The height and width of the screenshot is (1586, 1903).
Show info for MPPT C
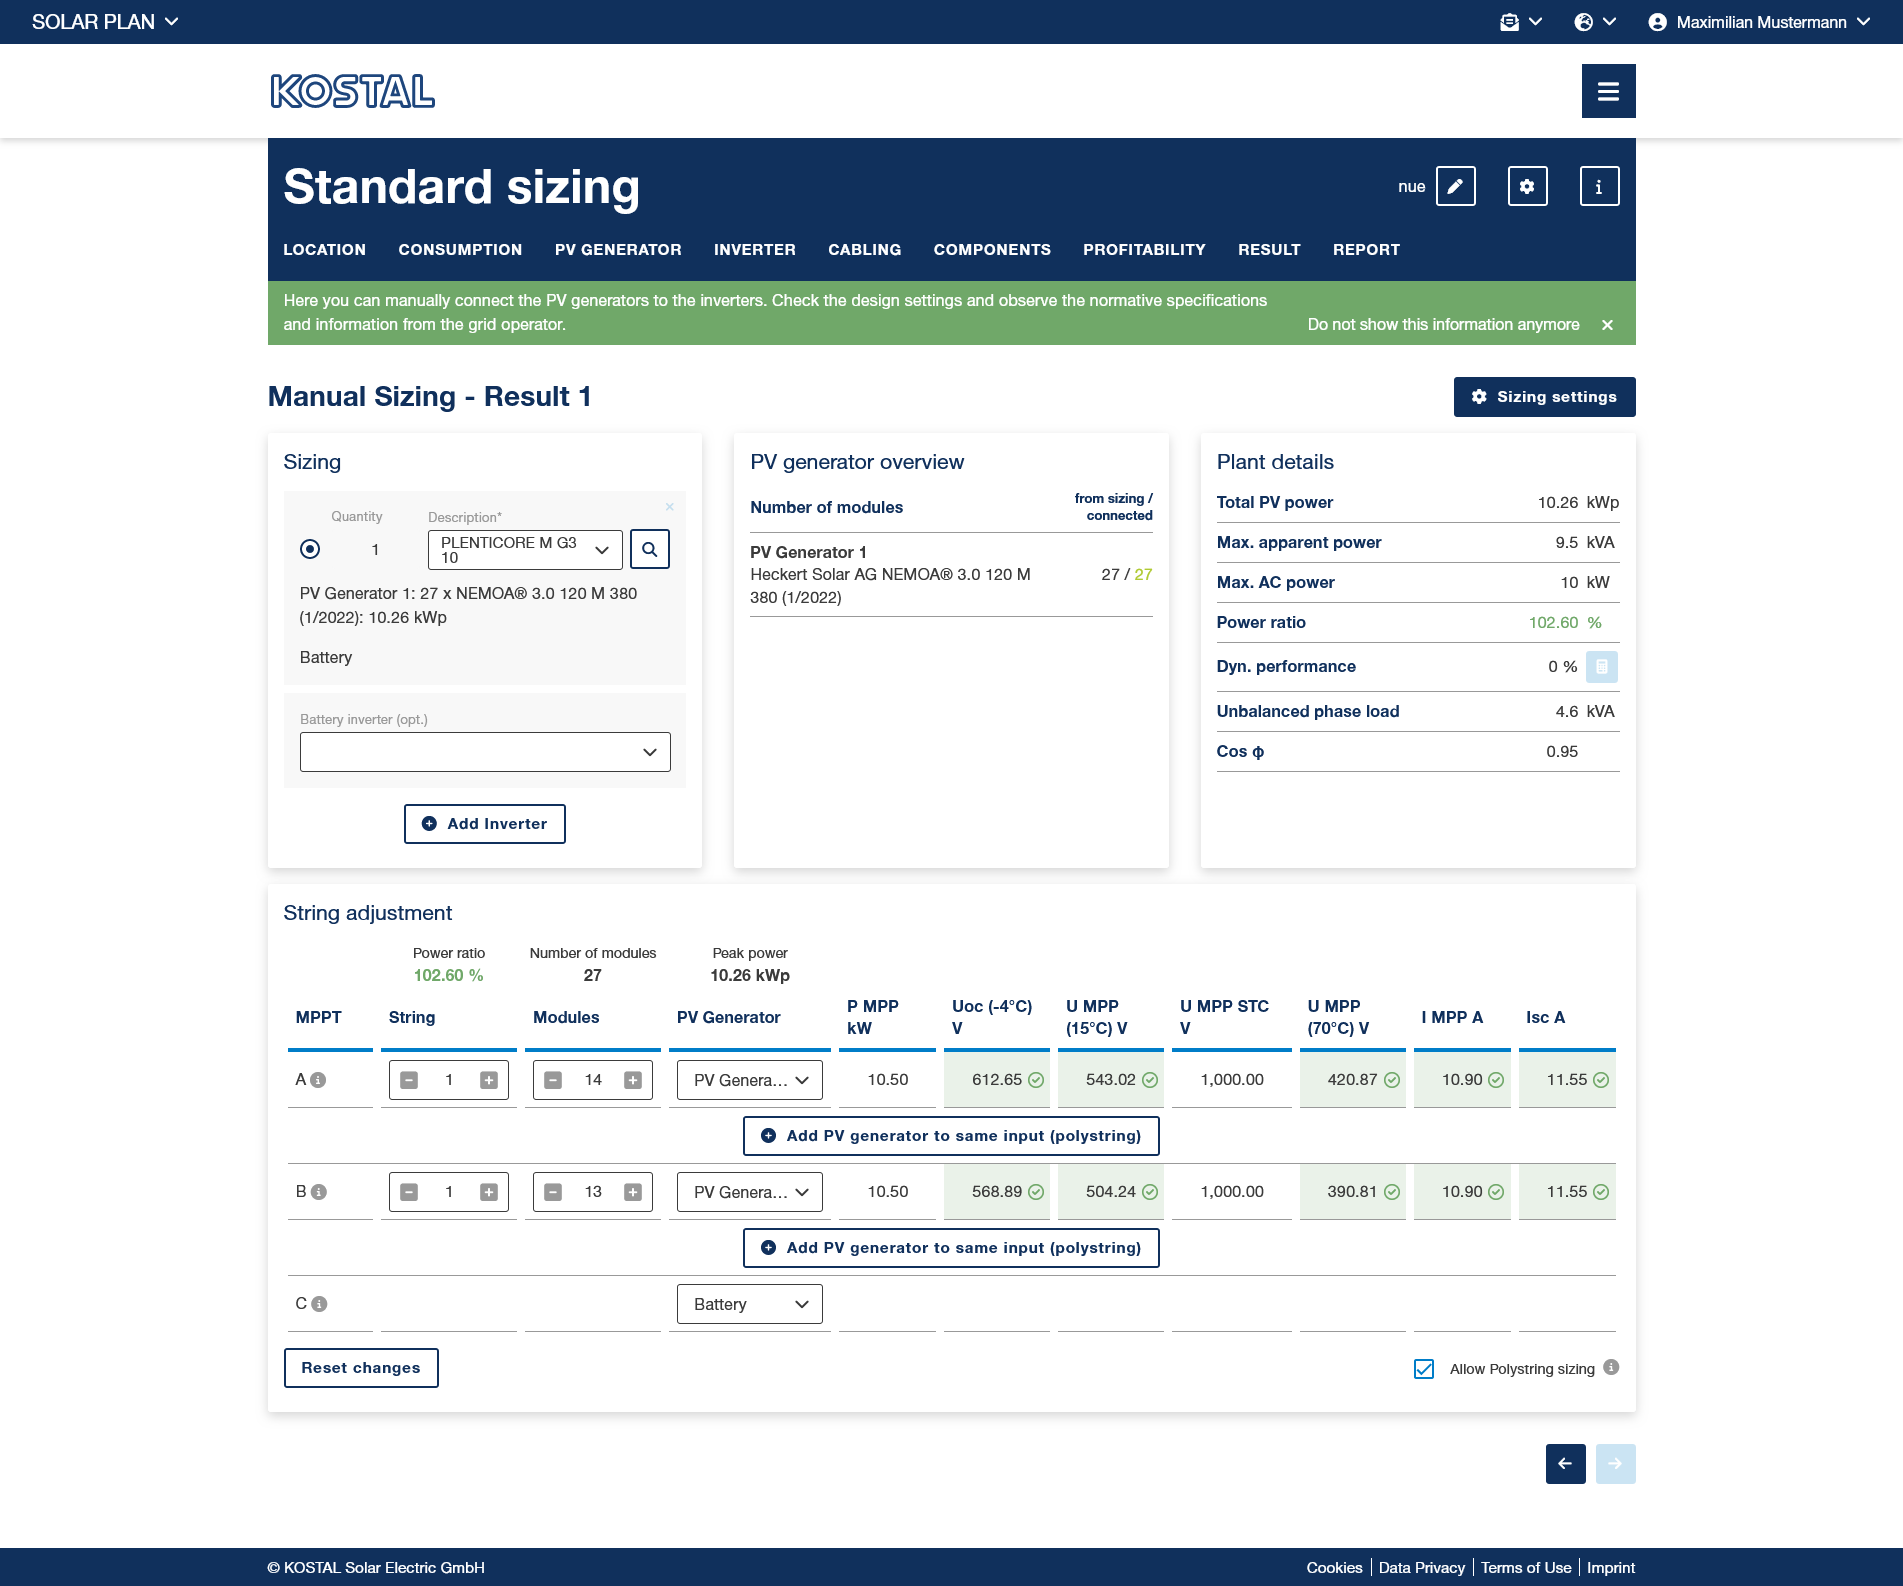pyautogui.click(x=319, y=1304)
